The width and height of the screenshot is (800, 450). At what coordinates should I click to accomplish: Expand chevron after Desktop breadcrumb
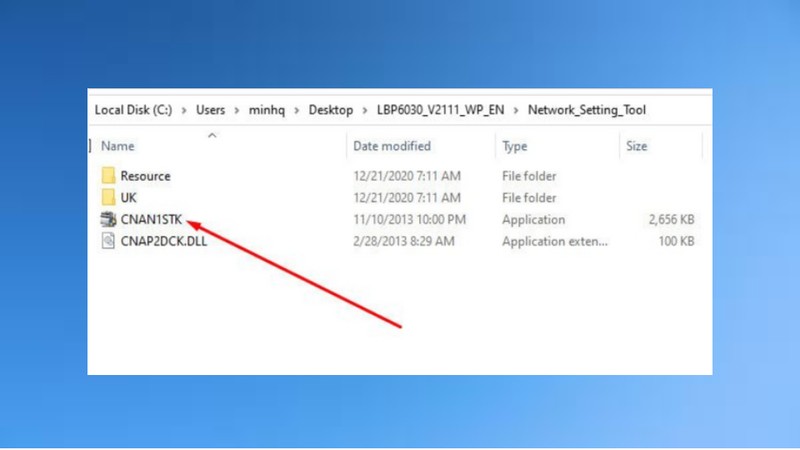coord(365,110)
